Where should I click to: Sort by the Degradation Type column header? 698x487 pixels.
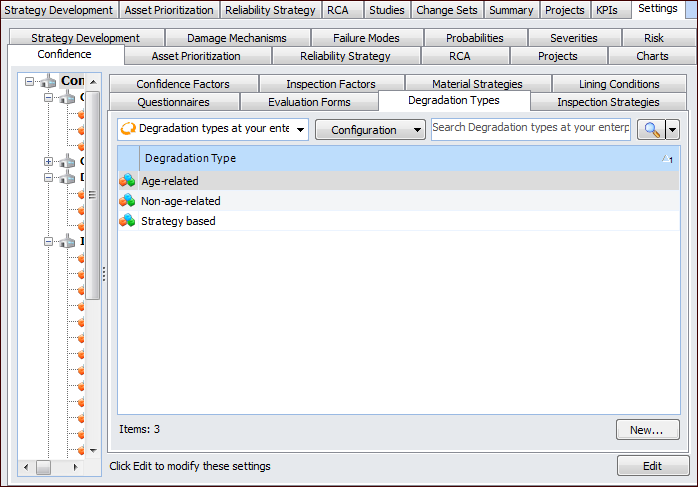coord(409,158)
